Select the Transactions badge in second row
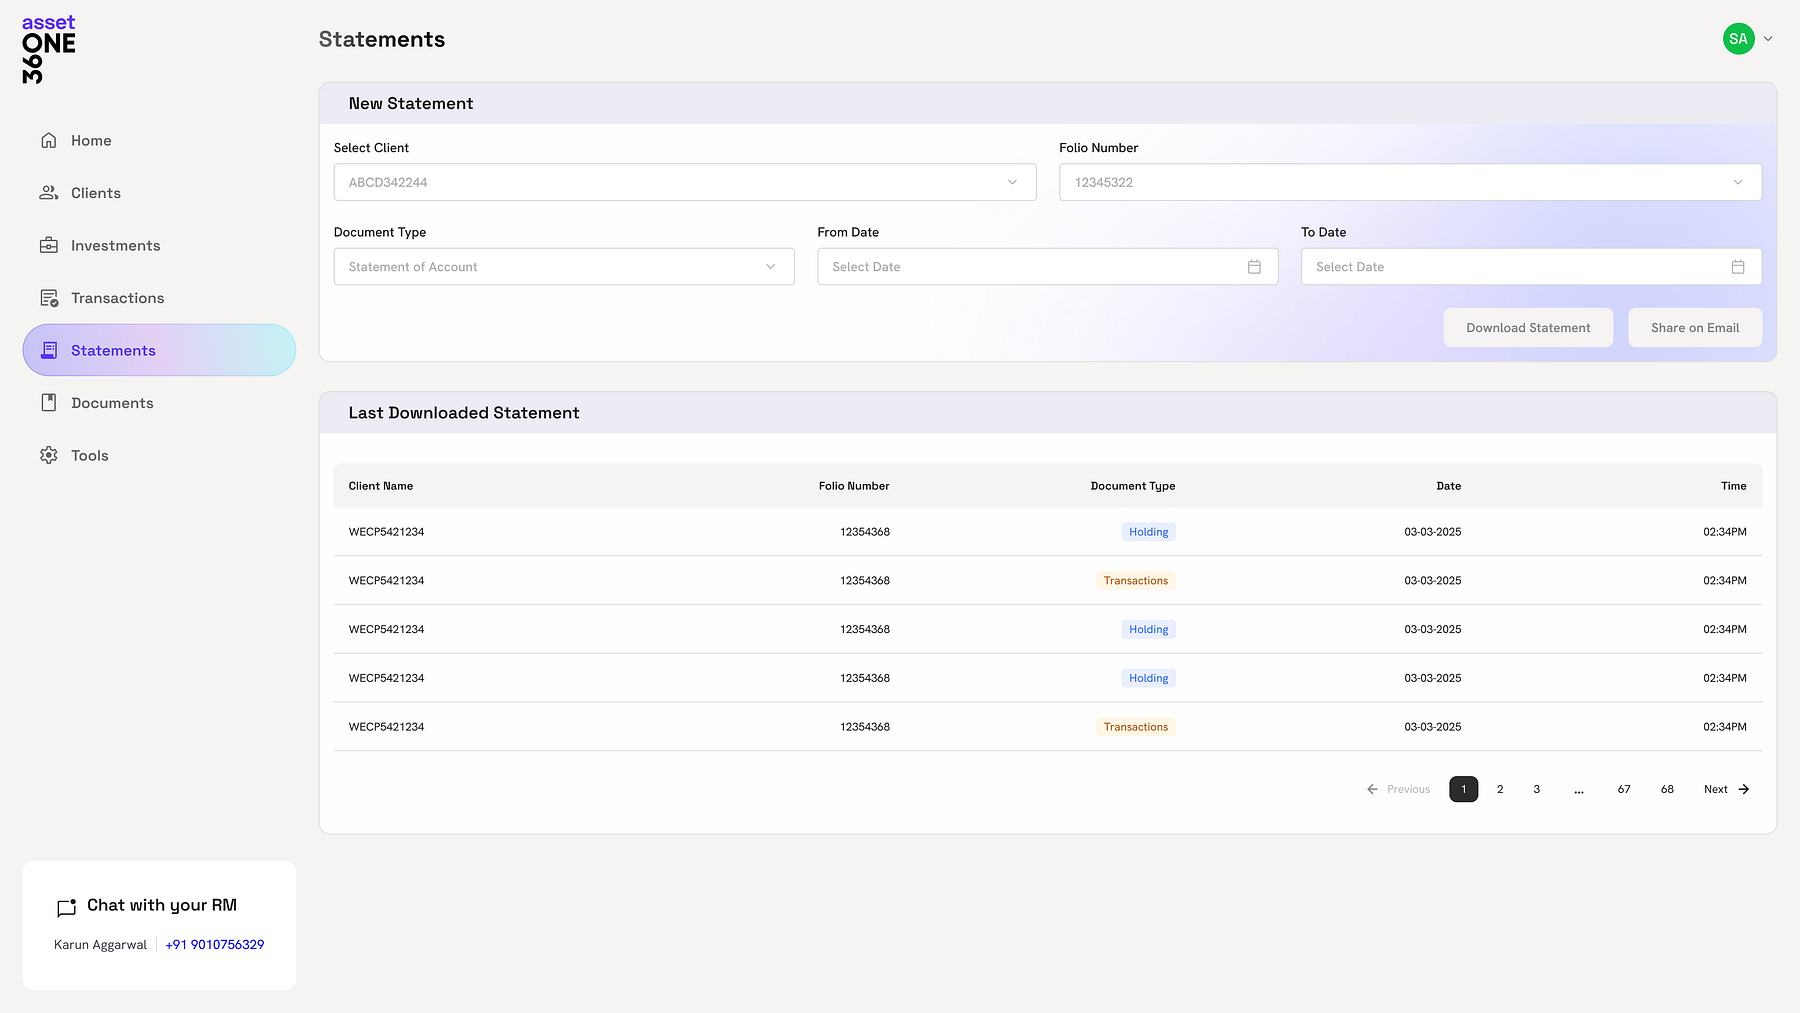This screenshot has width=1800, height=1013. pyautogui.click(x=1135, y=580)
